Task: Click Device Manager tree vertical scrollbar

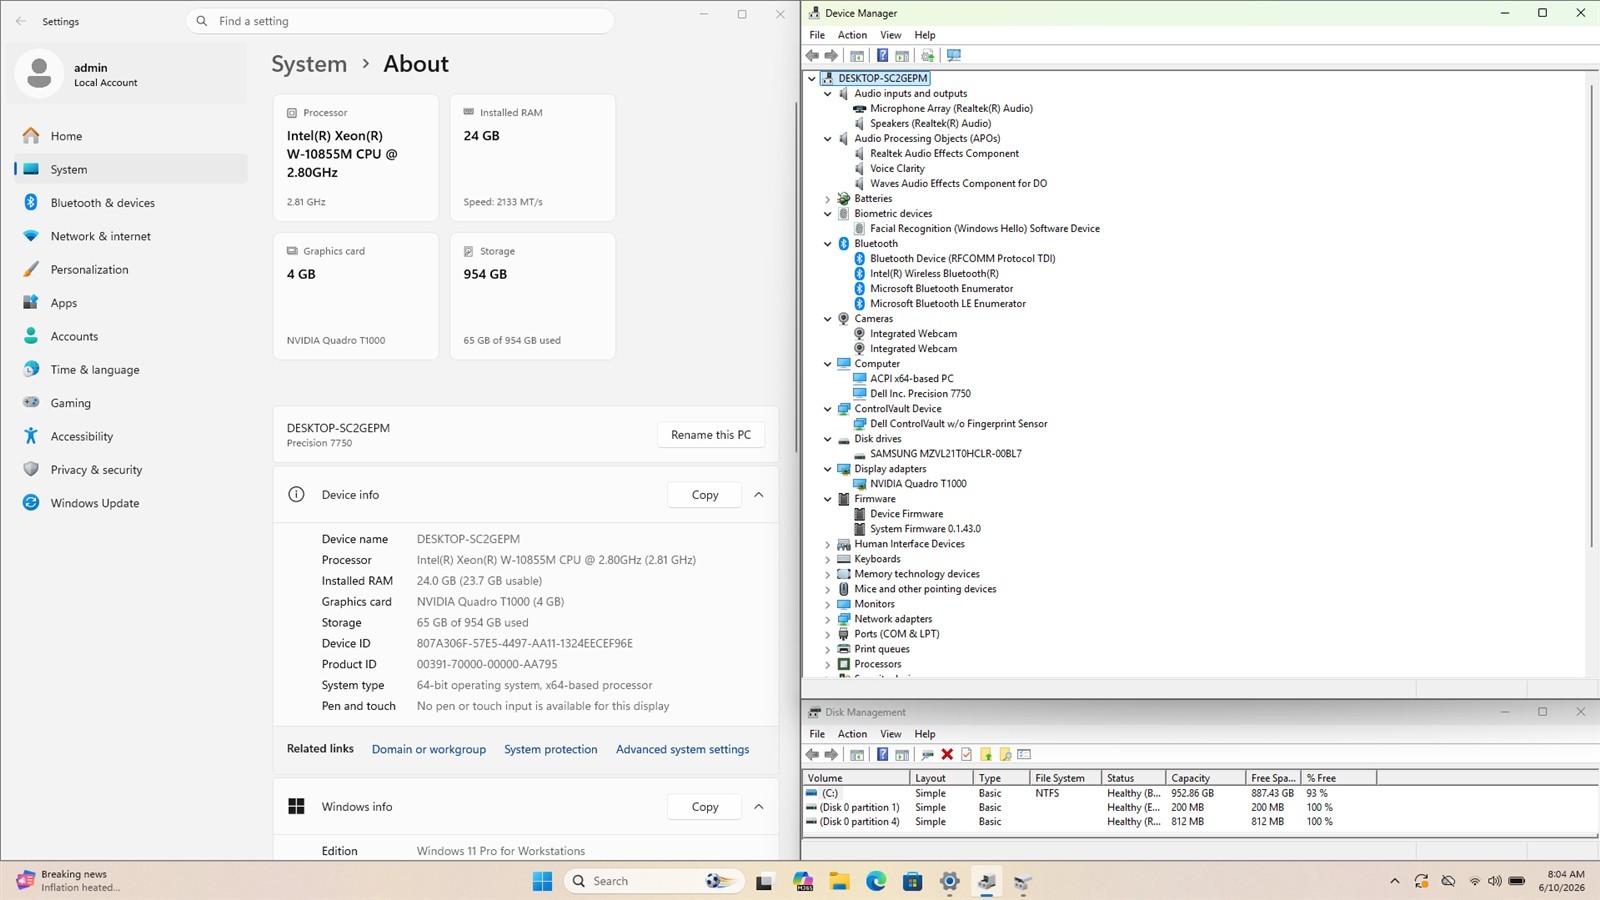Action: click(x=1591, y=315)
